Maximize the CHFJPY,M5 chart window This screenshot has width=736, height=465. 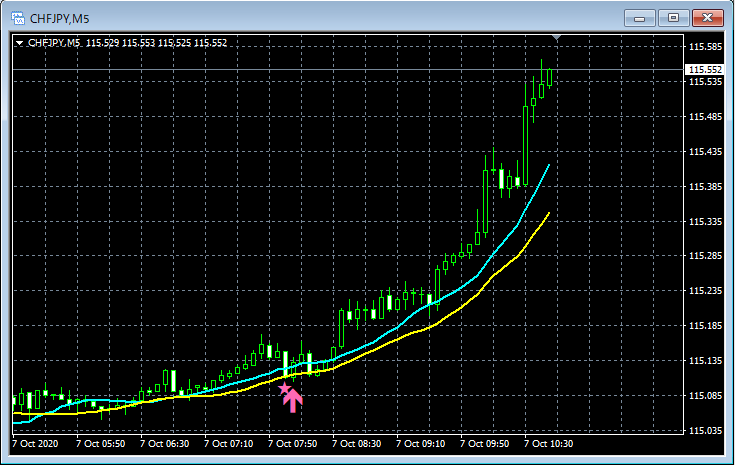(x=673, y=18)
